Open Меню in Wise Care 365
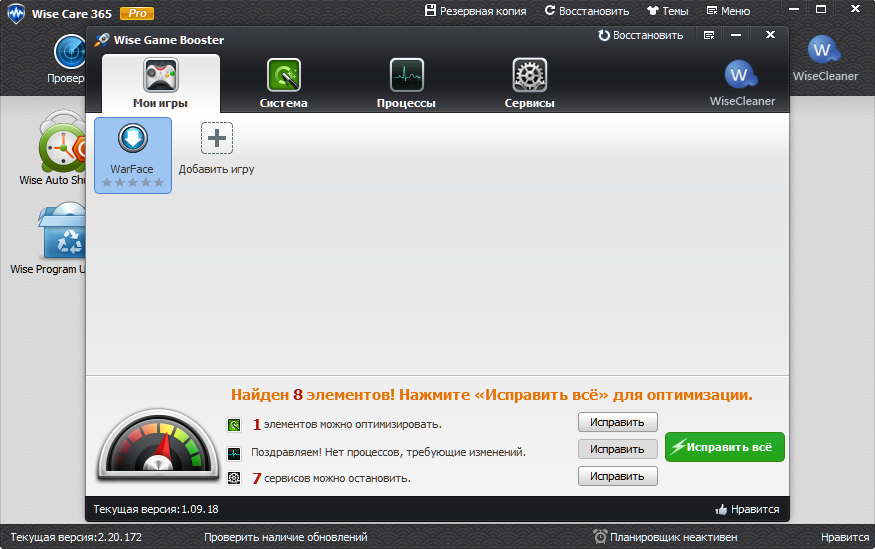The image size is (875, 549). pos(728,11)
